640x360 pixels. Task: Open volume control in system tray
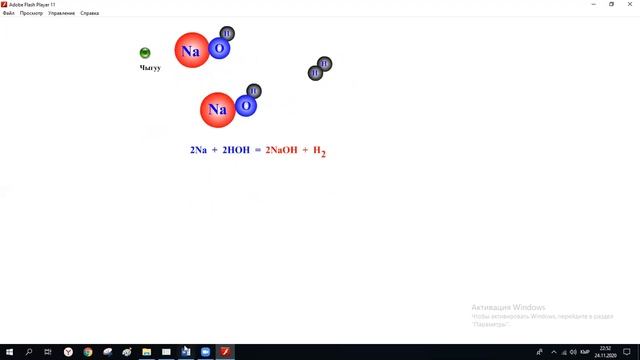(573, 352)
